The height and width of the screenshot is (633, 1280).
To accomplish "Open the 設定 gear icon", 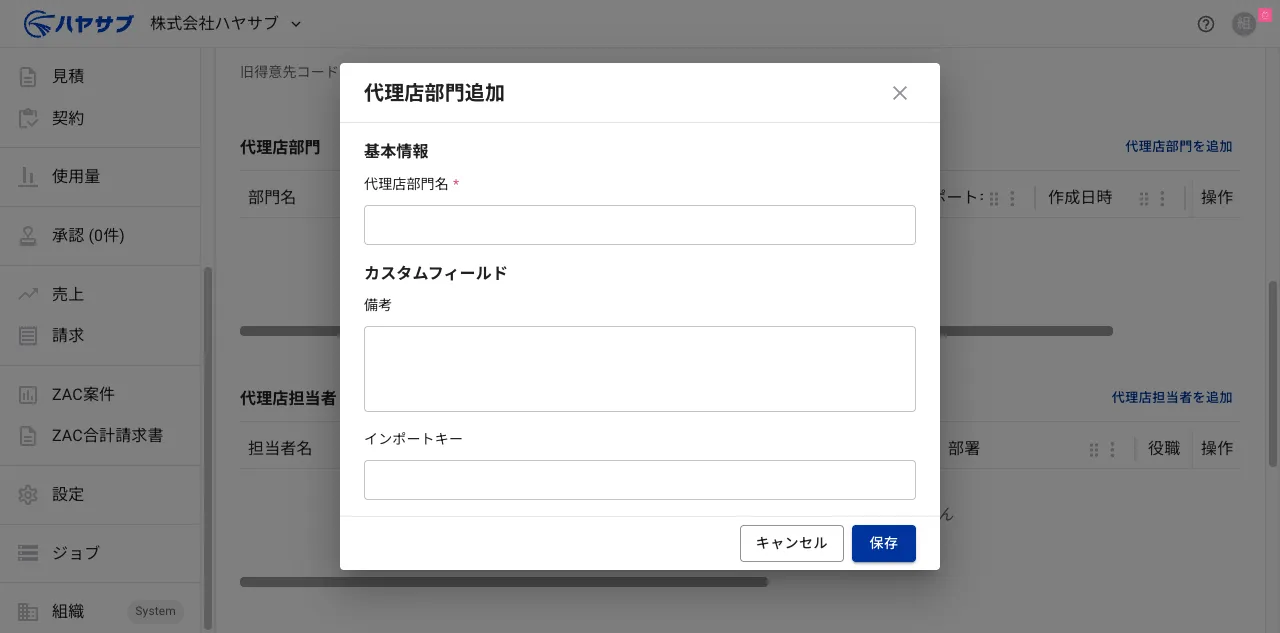I will tap(28, 494).
